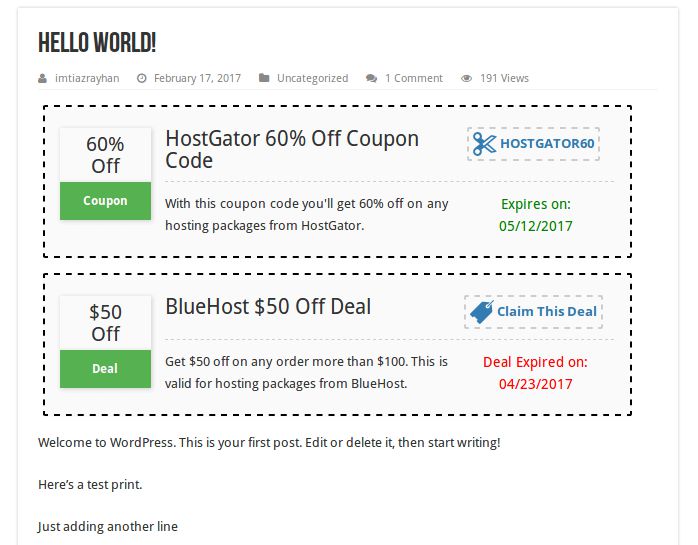This screenshot has width=698, height=545.
Task: Click the clock icon beside the date
Action: 142,78
